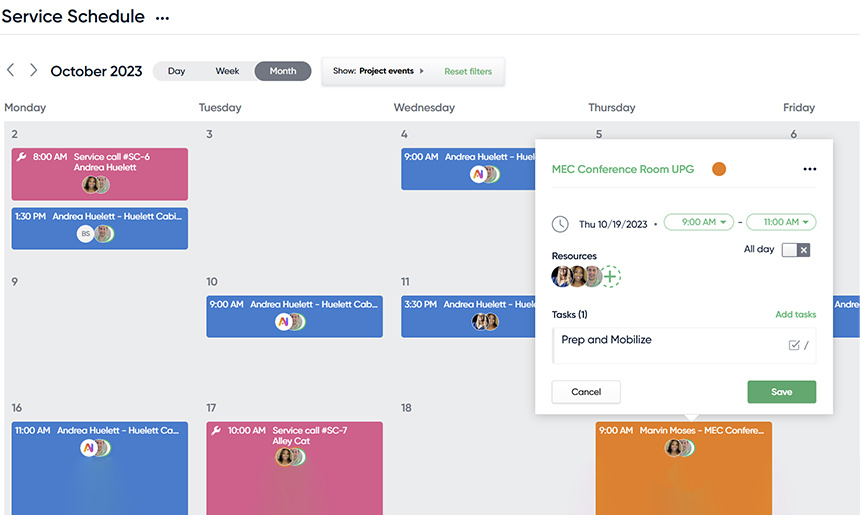Click wrench icon on Service call #SC-6

click(x=21, y=157)
